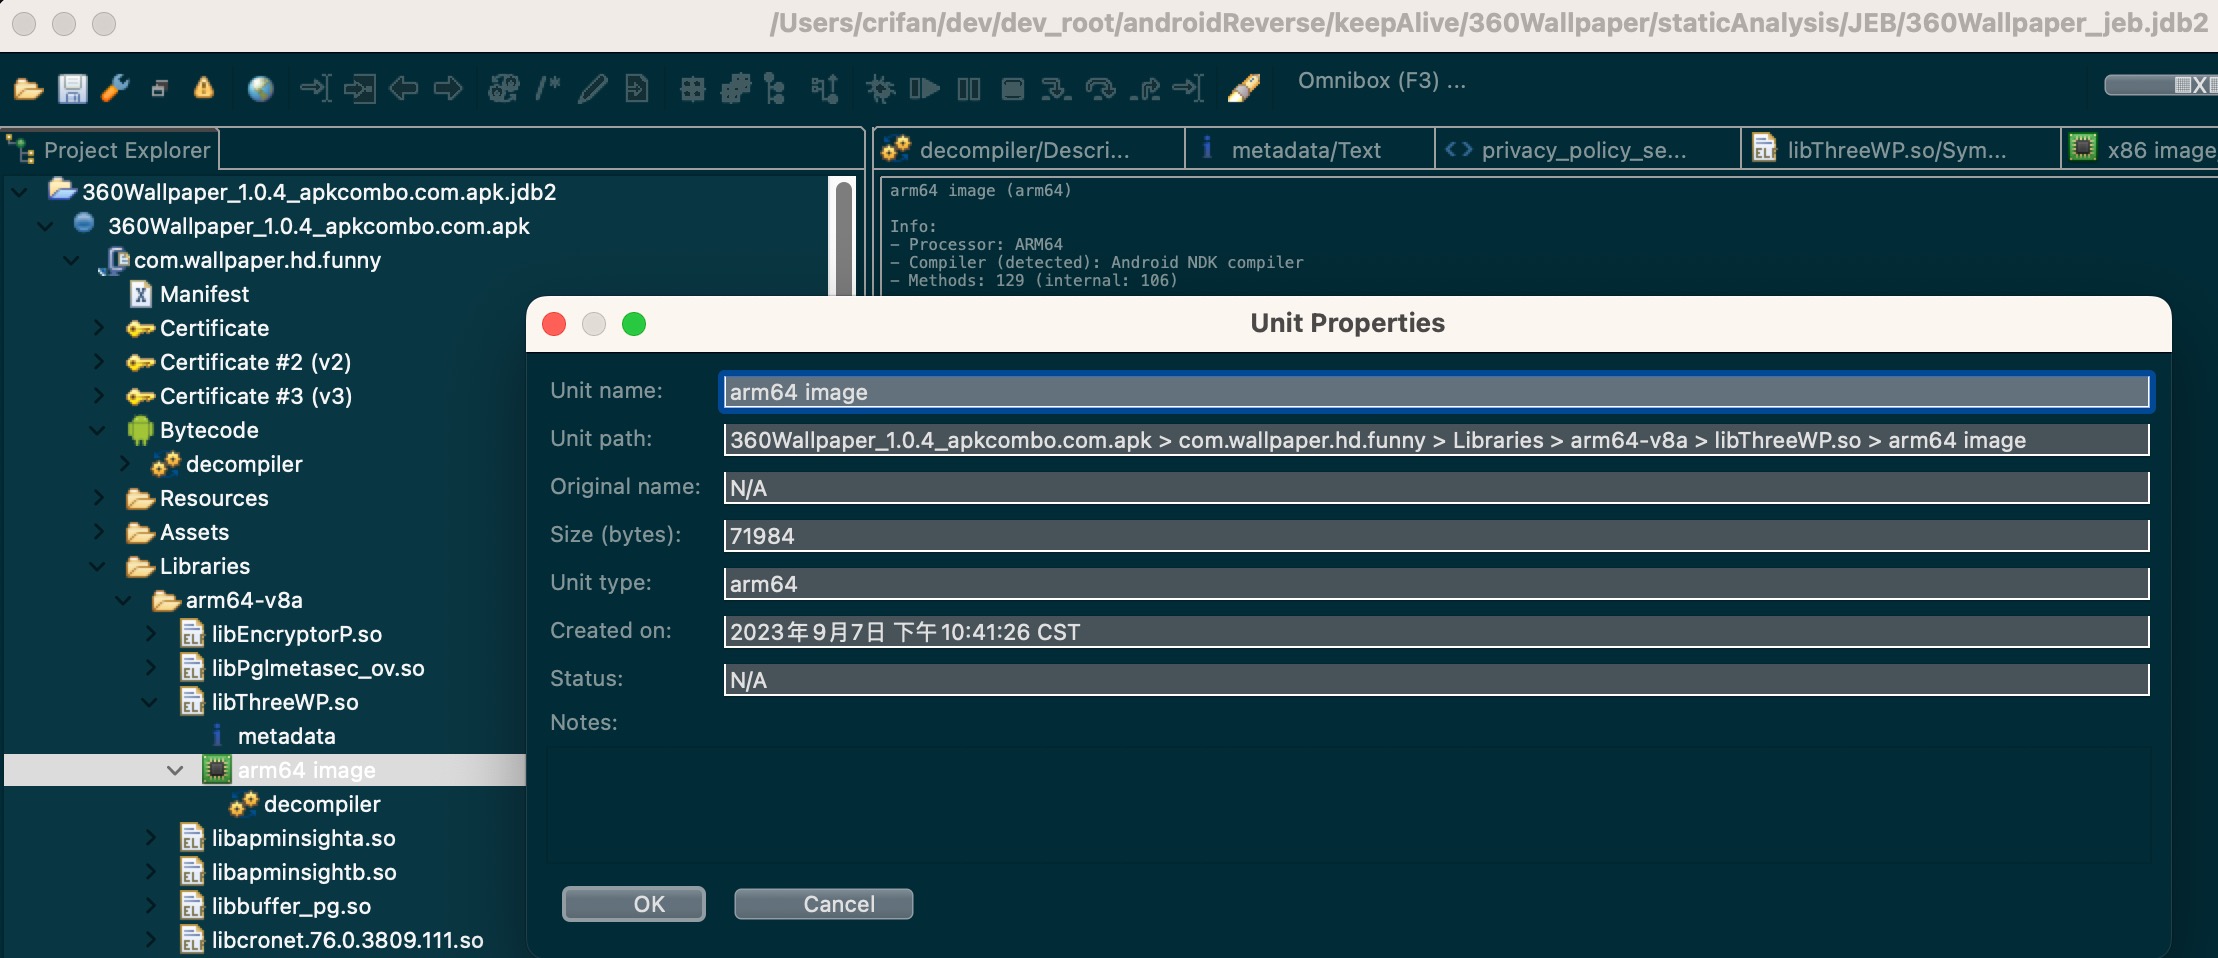Screen dimensions: 2218x958
Task: Expand the Resources folder
Action: (x=98, y=498)
